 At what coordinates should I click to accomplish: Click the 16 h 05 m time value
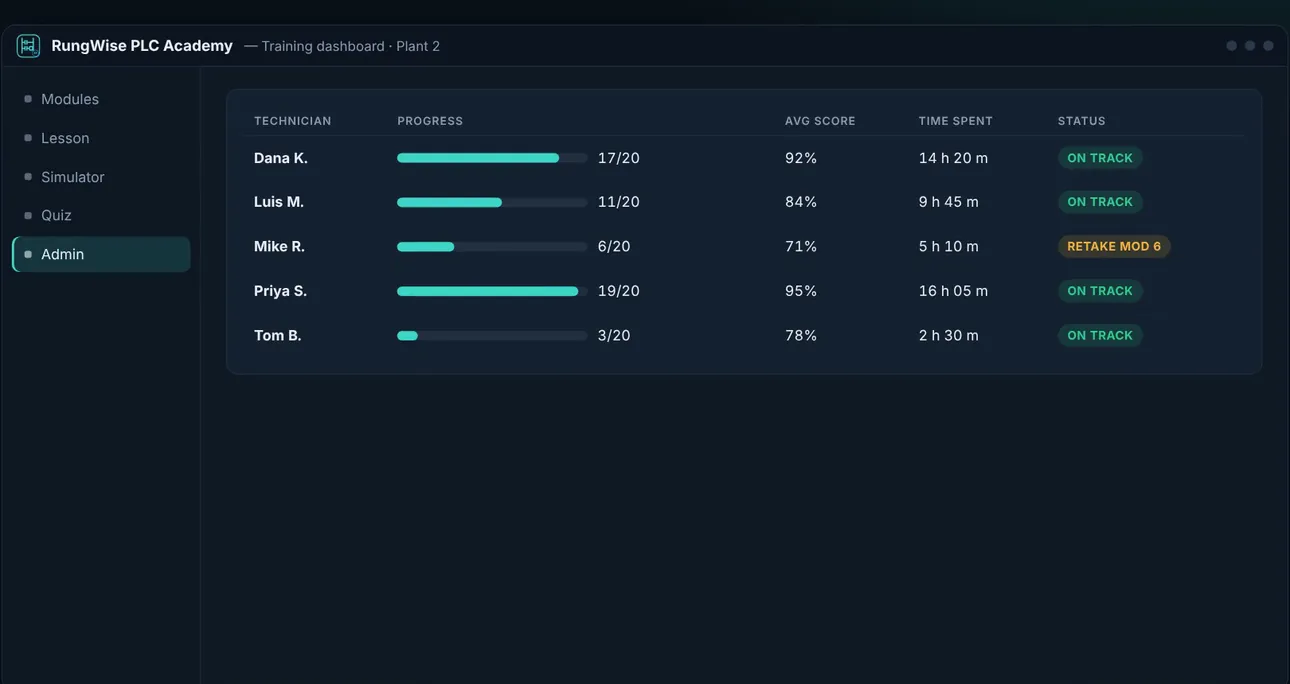(954, 291)
